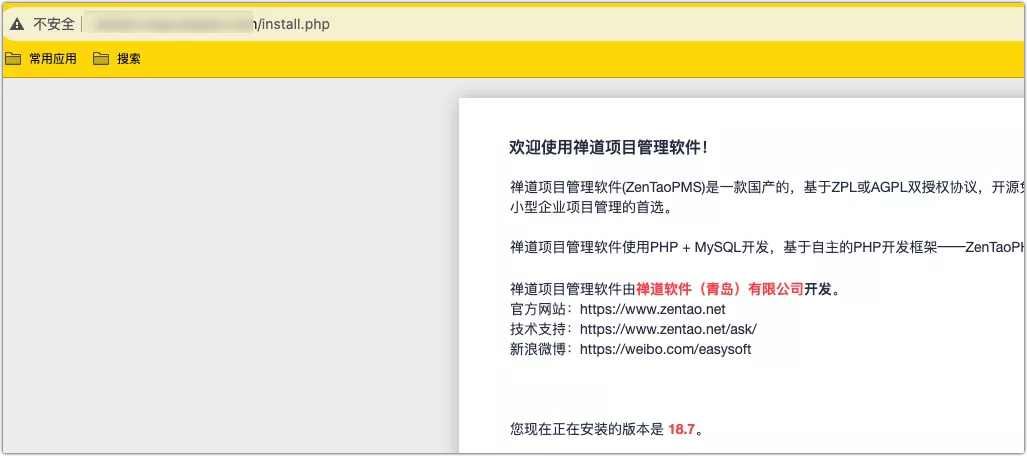This screenshot has width=1027, height=456.
Task: Click the folder icon beside 常用应用
Action: point(13,59)
